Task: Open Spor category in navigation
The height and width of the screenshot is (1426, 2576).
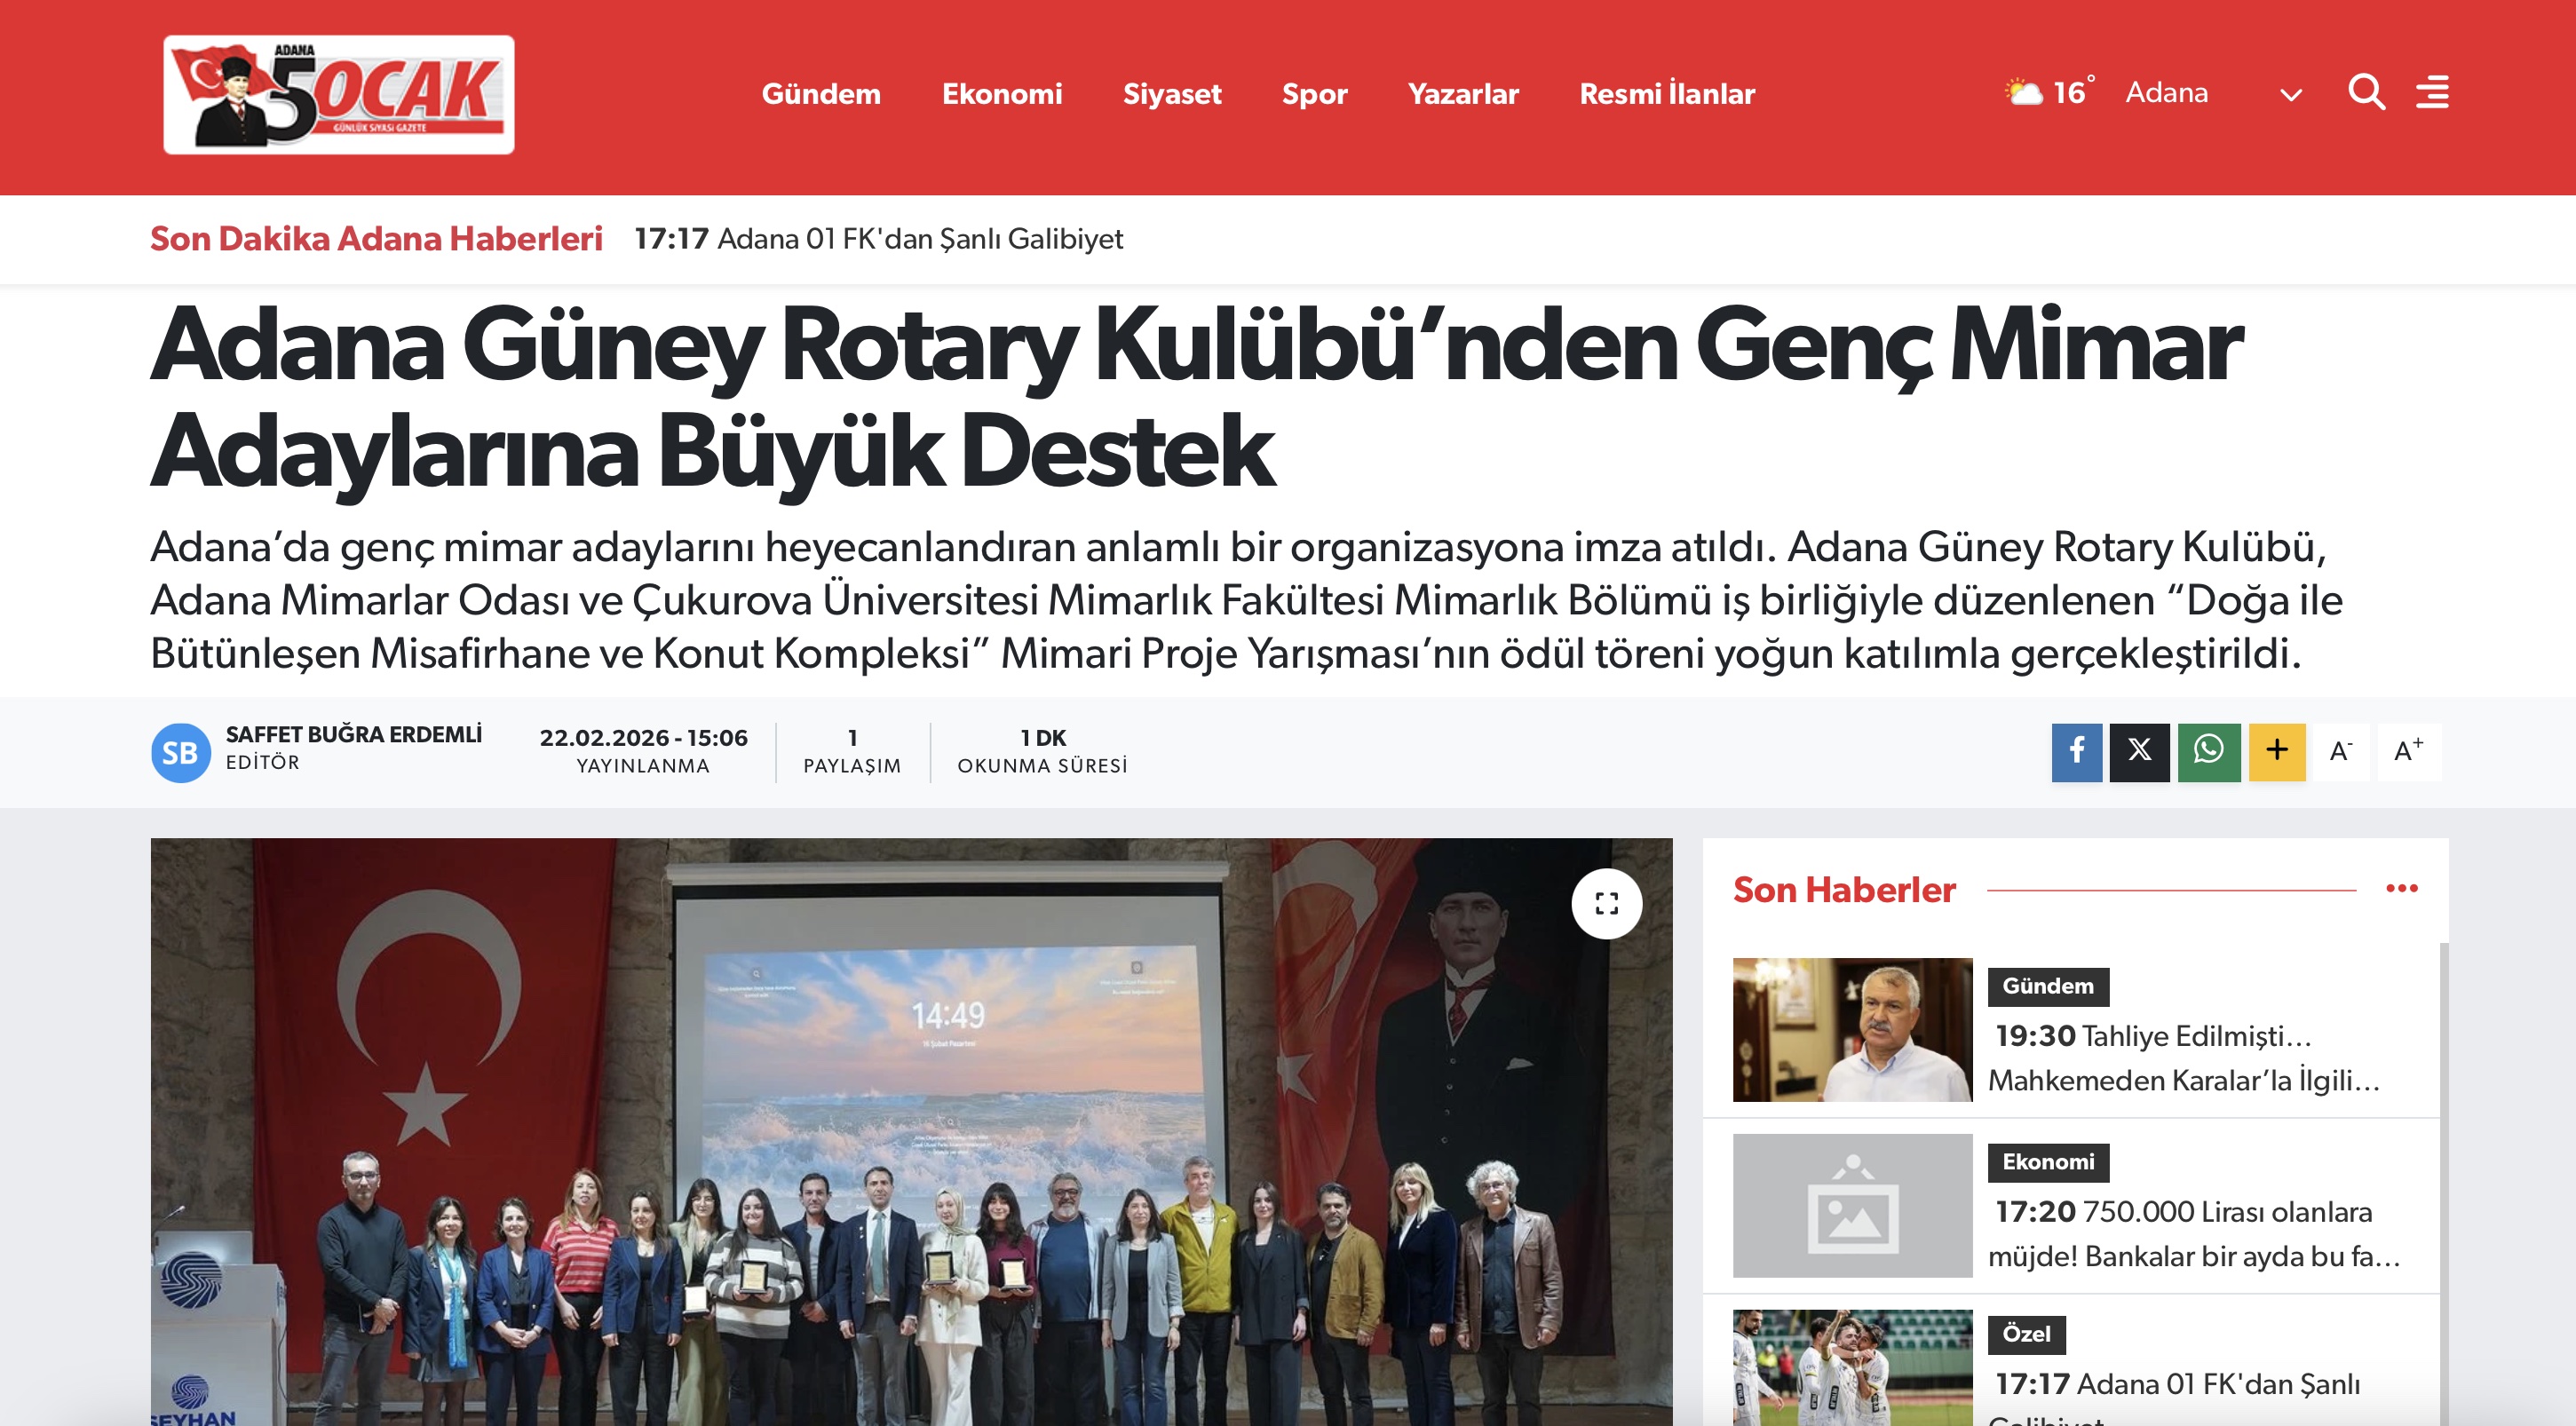Action: (1314, 94)
